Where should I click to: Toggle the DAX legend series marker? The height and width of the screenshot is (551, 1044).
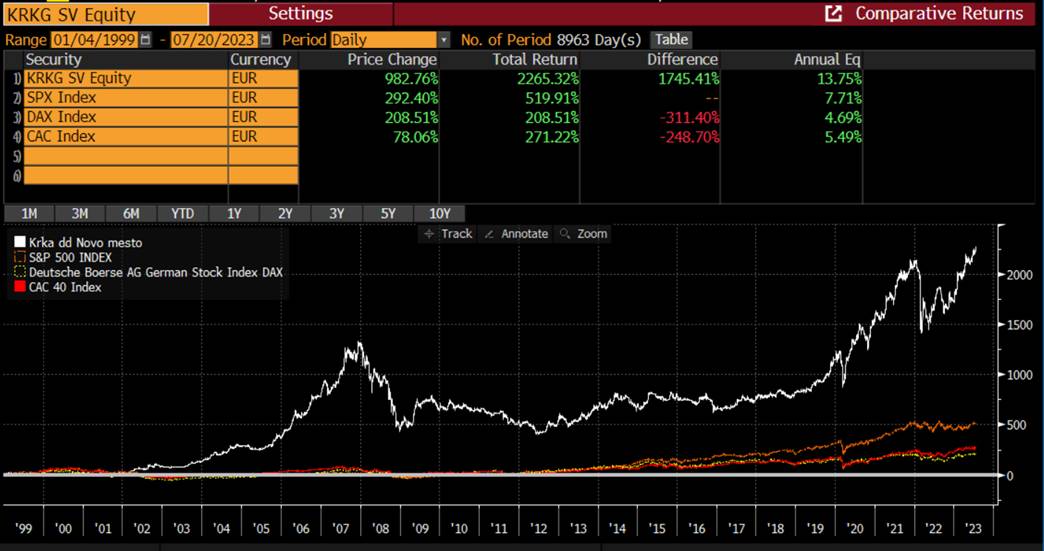19,272
